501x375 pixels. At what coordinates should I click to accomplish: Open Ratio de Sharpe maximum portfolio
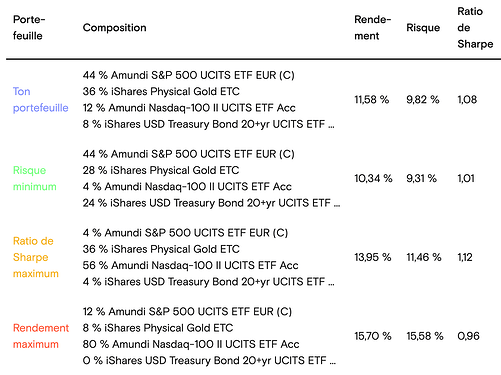click(36, 257)
